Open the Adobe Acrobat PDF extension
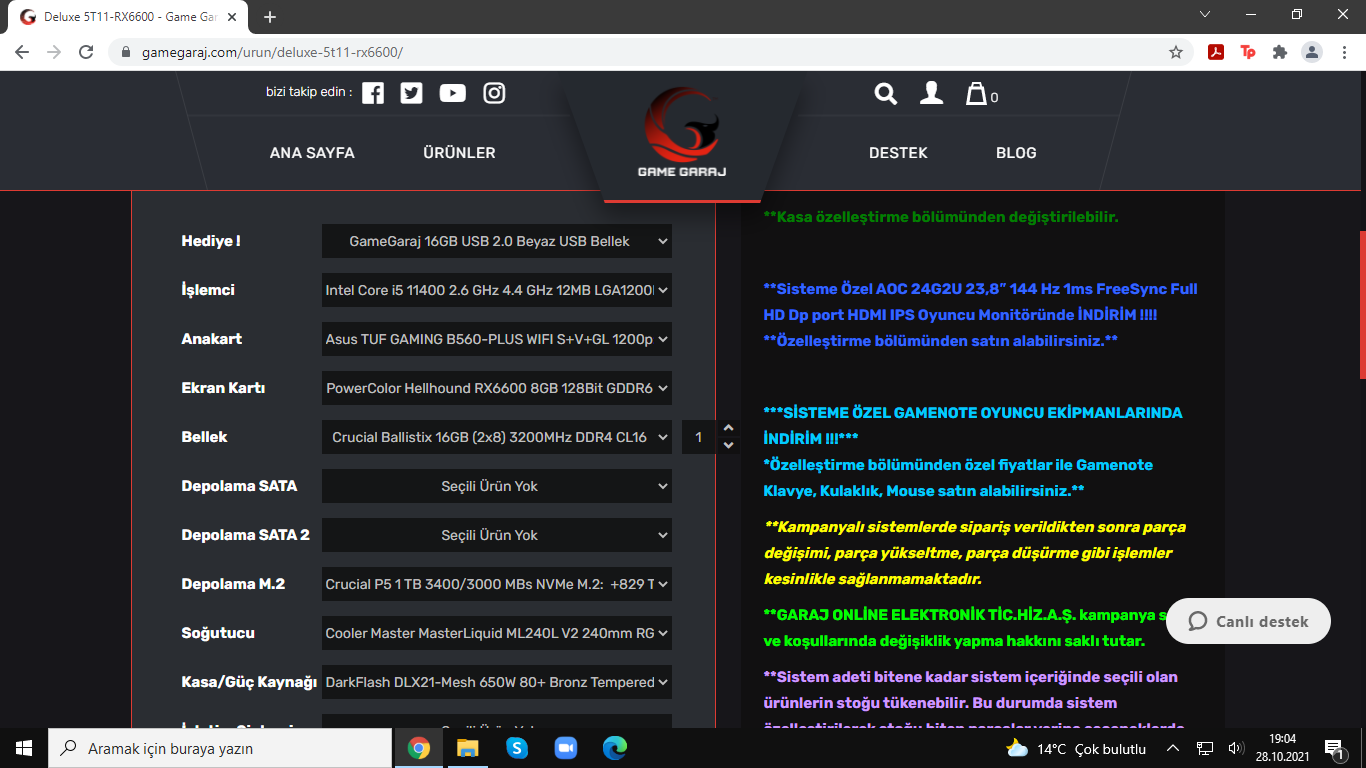This screenshot has height=768, width=1366. [1216, 52]
